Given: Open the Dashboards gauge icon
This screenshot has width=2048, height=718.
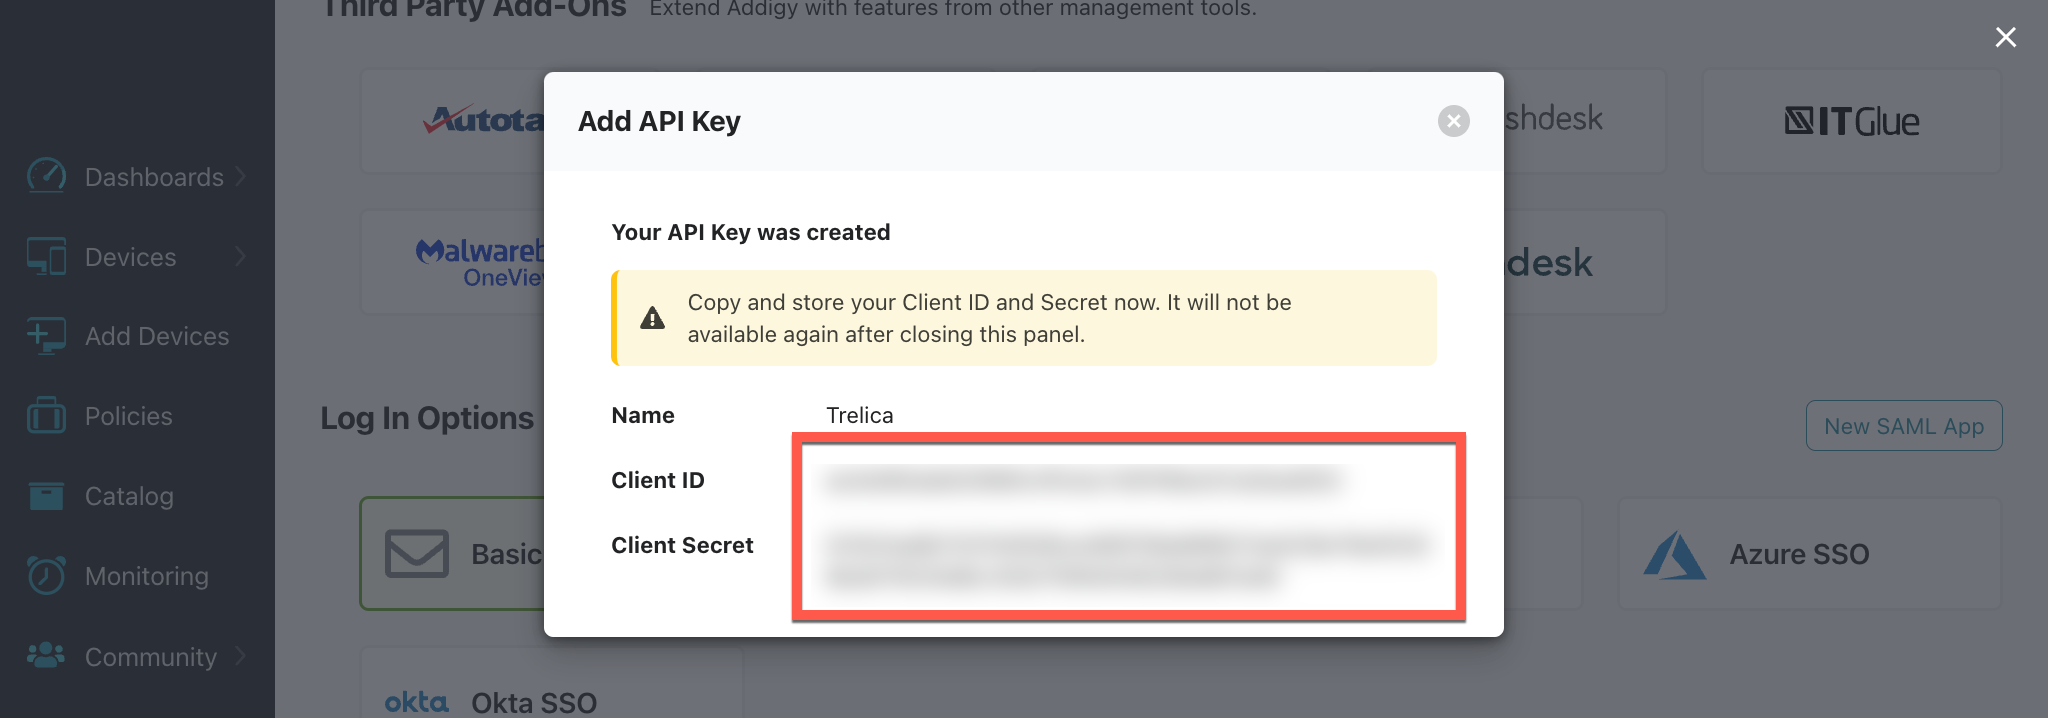Looking at the screenshot, I should pyautogui.click(x=46, y=176).
